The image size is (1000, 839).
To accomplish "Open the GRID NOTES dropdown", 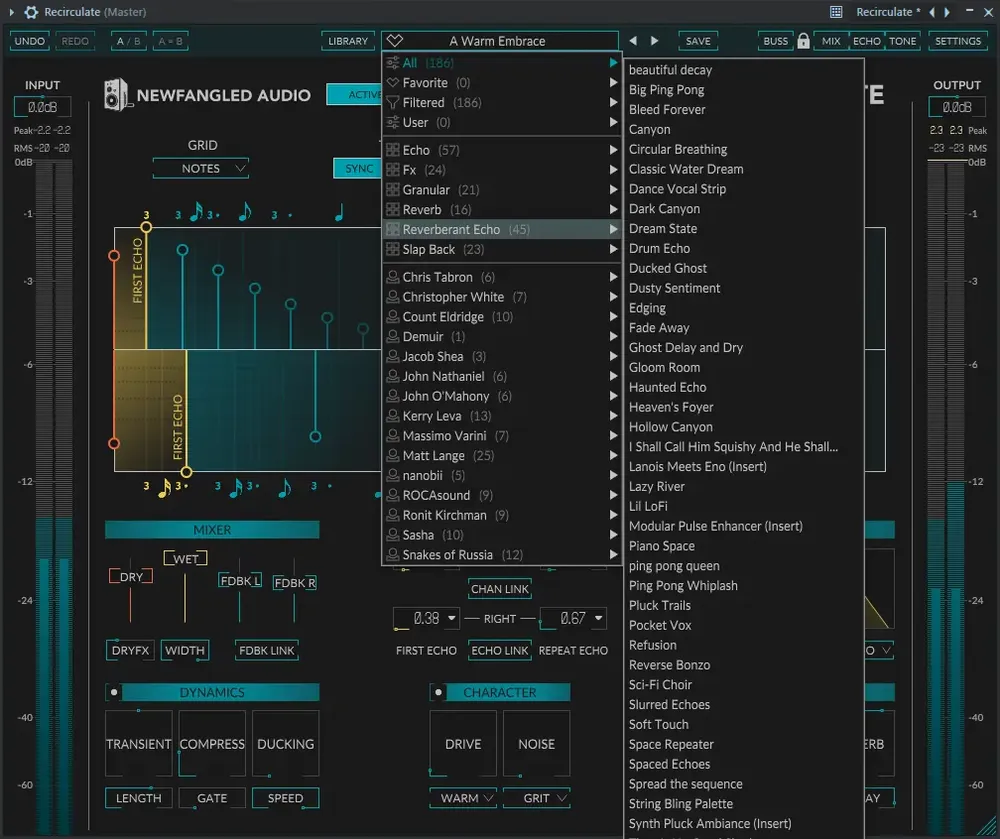I will point(201,168).
